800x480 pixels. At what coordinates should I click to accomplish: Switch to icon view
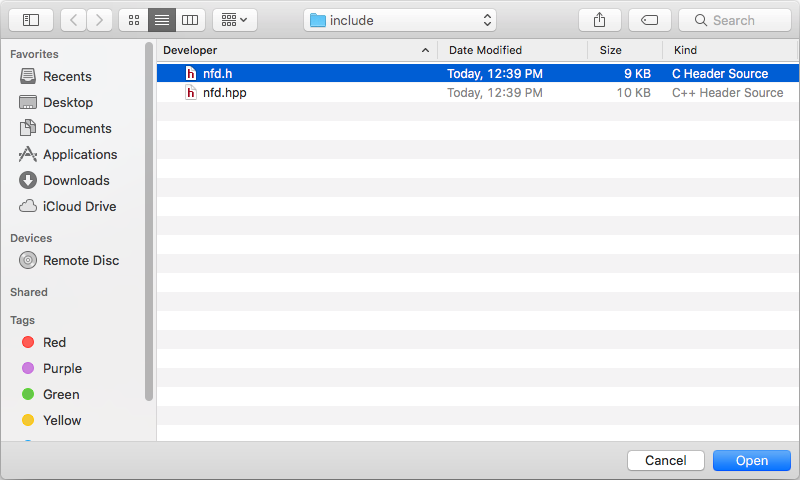[133, 20]
